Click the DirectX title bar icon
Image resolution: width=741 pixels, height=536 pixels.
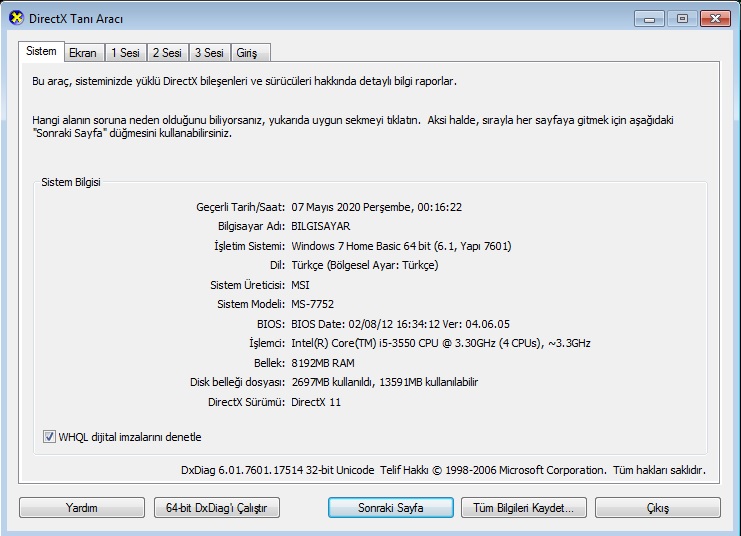tap(17, 18)
